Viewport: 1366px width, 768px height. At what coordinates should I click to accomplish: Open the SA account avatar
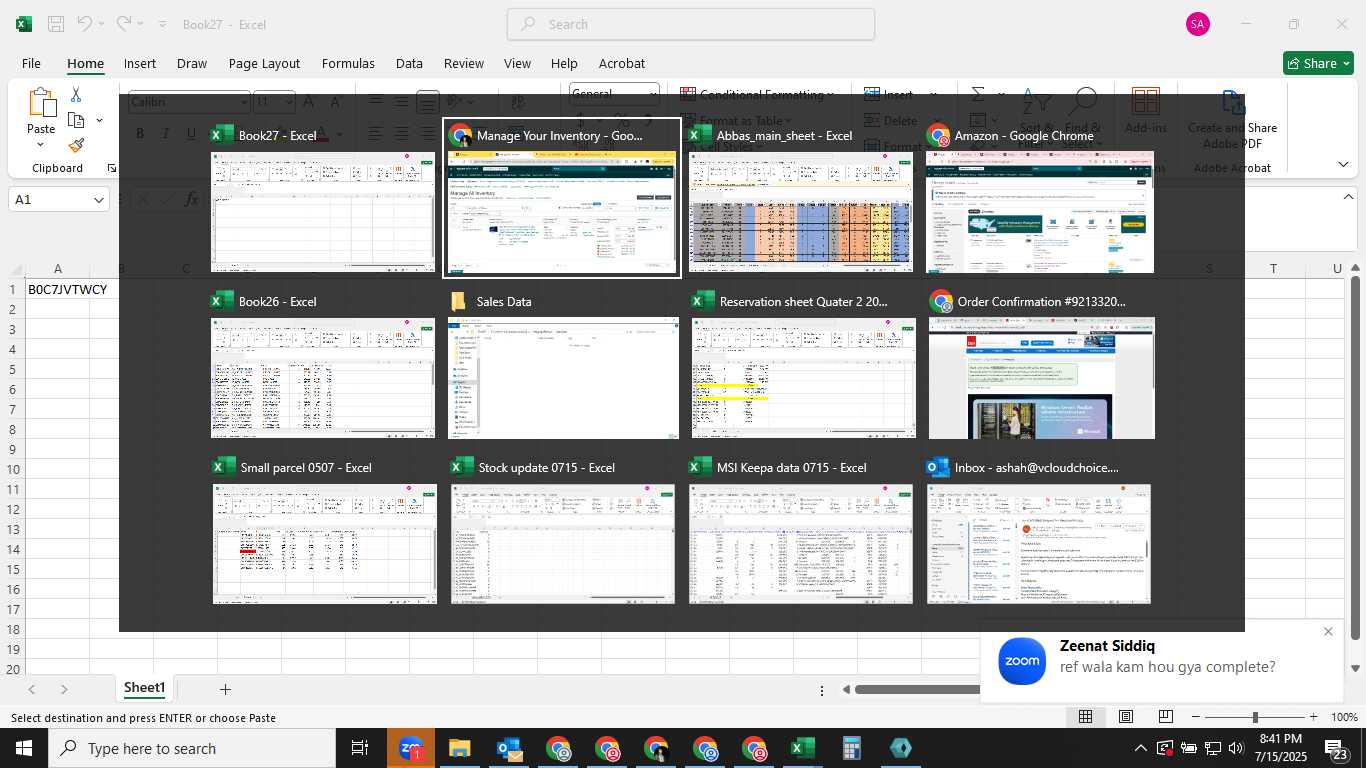pyautogui.click(x=1197, y=24)
